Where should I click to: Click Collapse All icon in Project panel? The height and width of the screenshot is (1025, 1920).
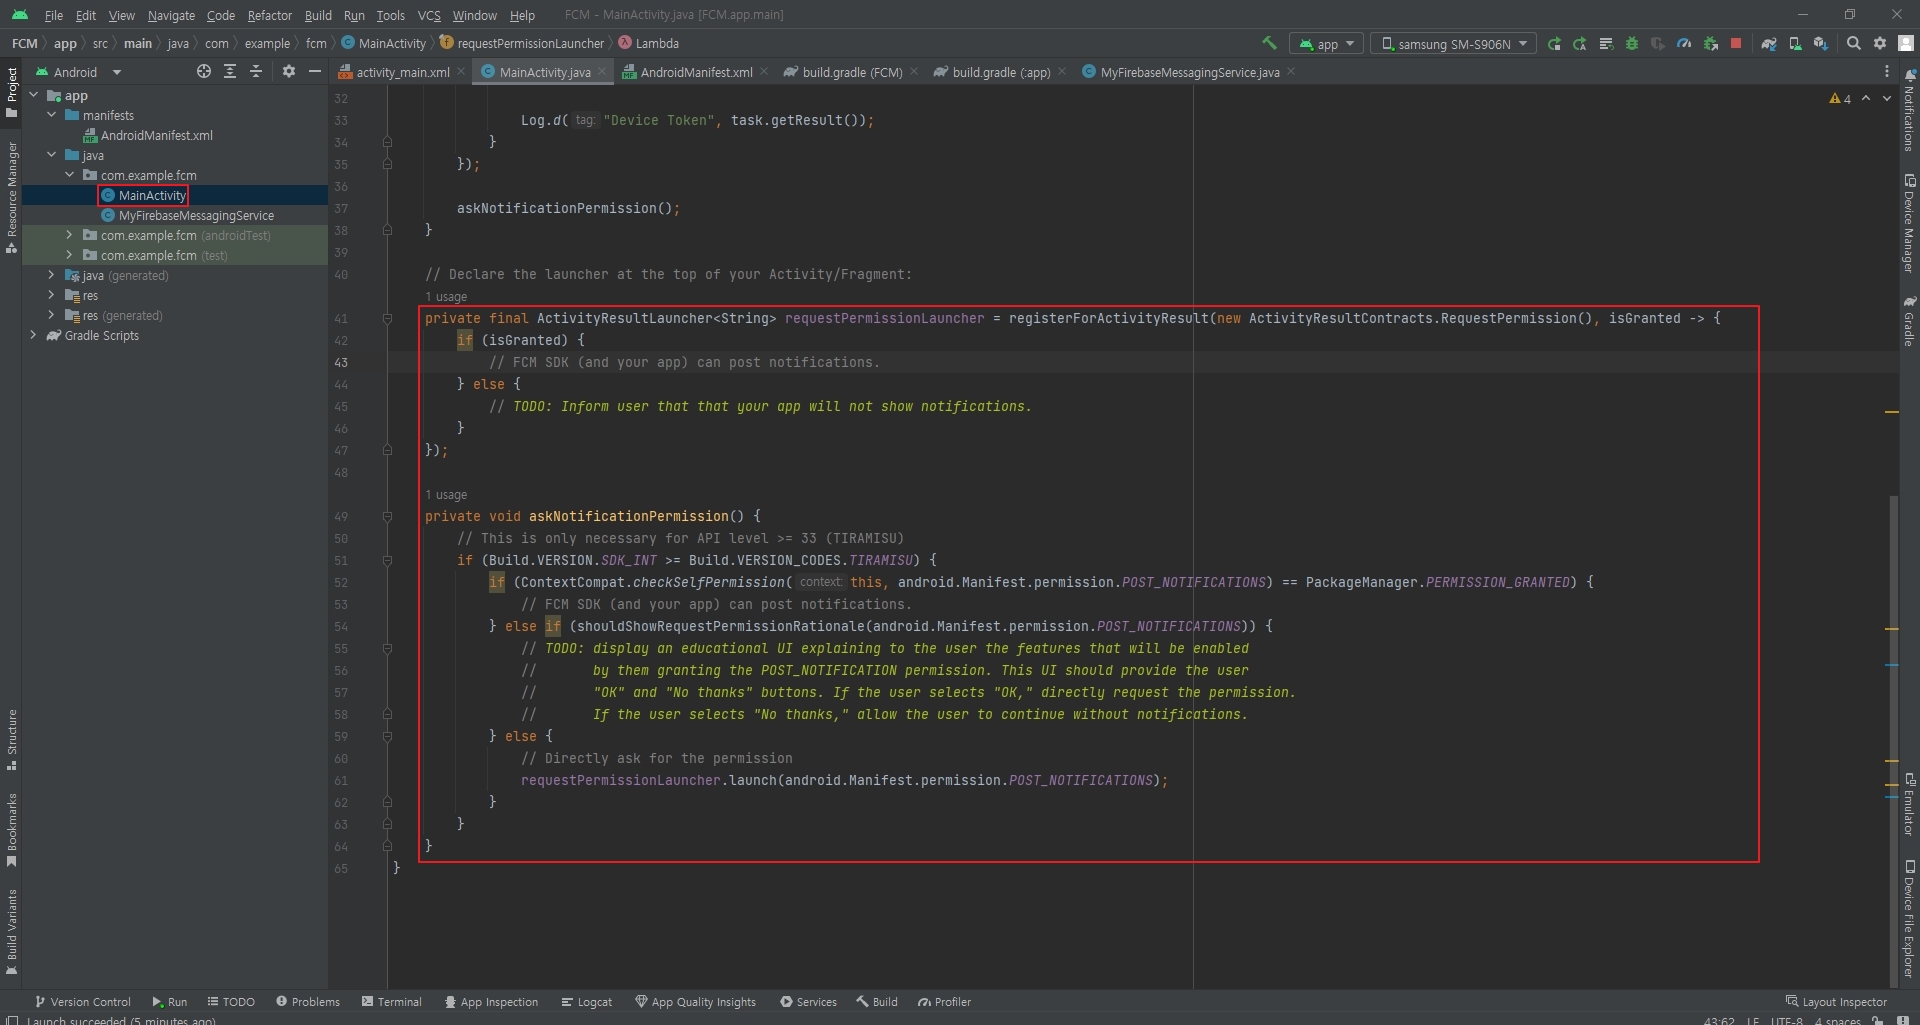(256, 71)
